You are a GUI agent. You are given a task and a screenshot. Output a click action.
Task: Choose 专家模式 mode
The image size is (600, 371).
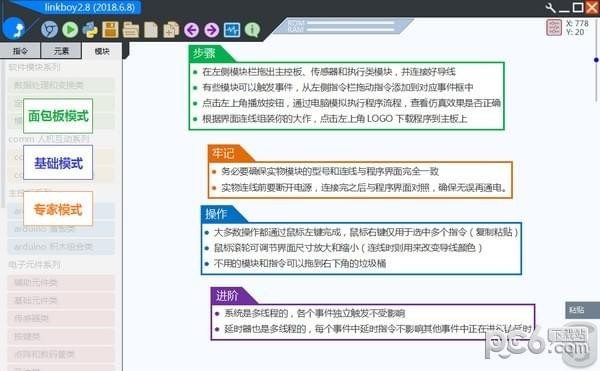[x=58, y=209]
